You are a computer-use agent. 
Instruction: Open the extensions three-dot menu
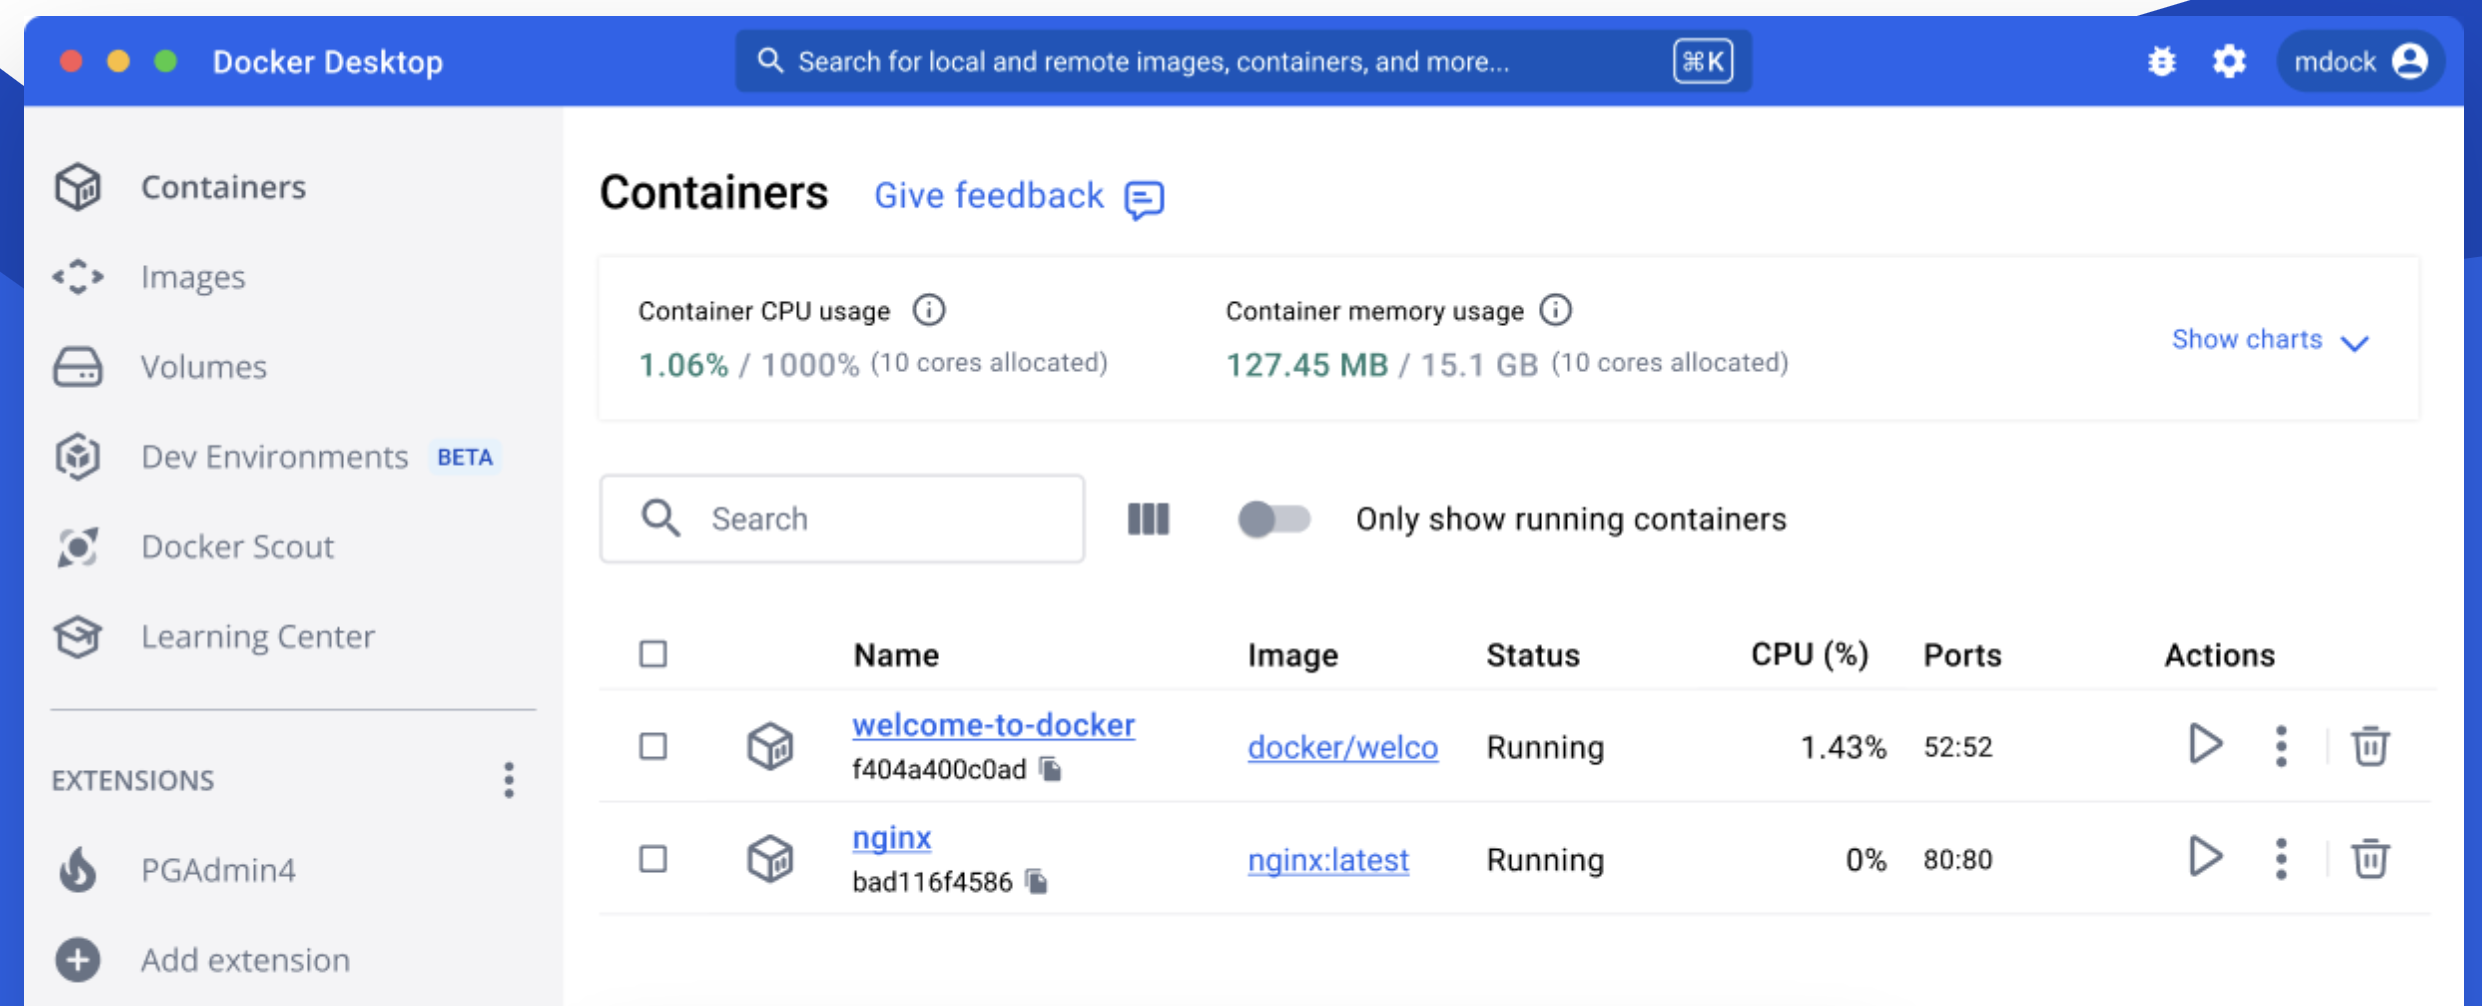pyautogui.click(x=509, y=780)
